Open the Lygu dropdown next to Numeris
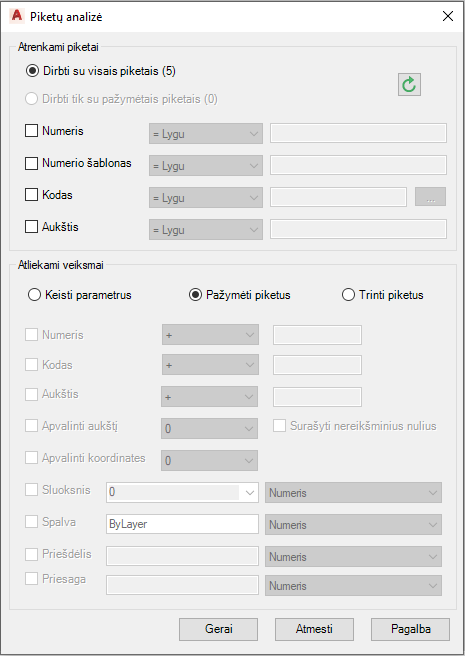This screenshot has height=656, width=465. pos(206,134)
